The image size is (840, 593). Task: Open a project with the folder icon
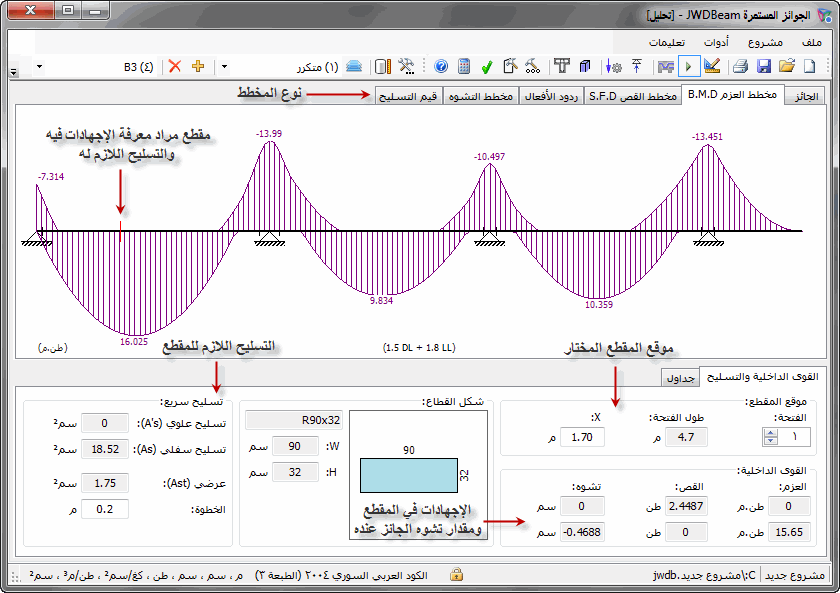coord(787,67)
